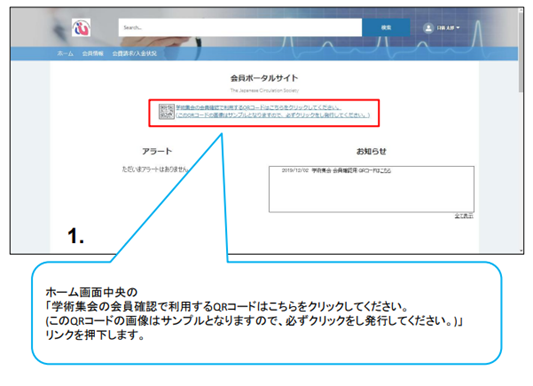
Task: Click the scrollbar up arrow
Action: 521,10
